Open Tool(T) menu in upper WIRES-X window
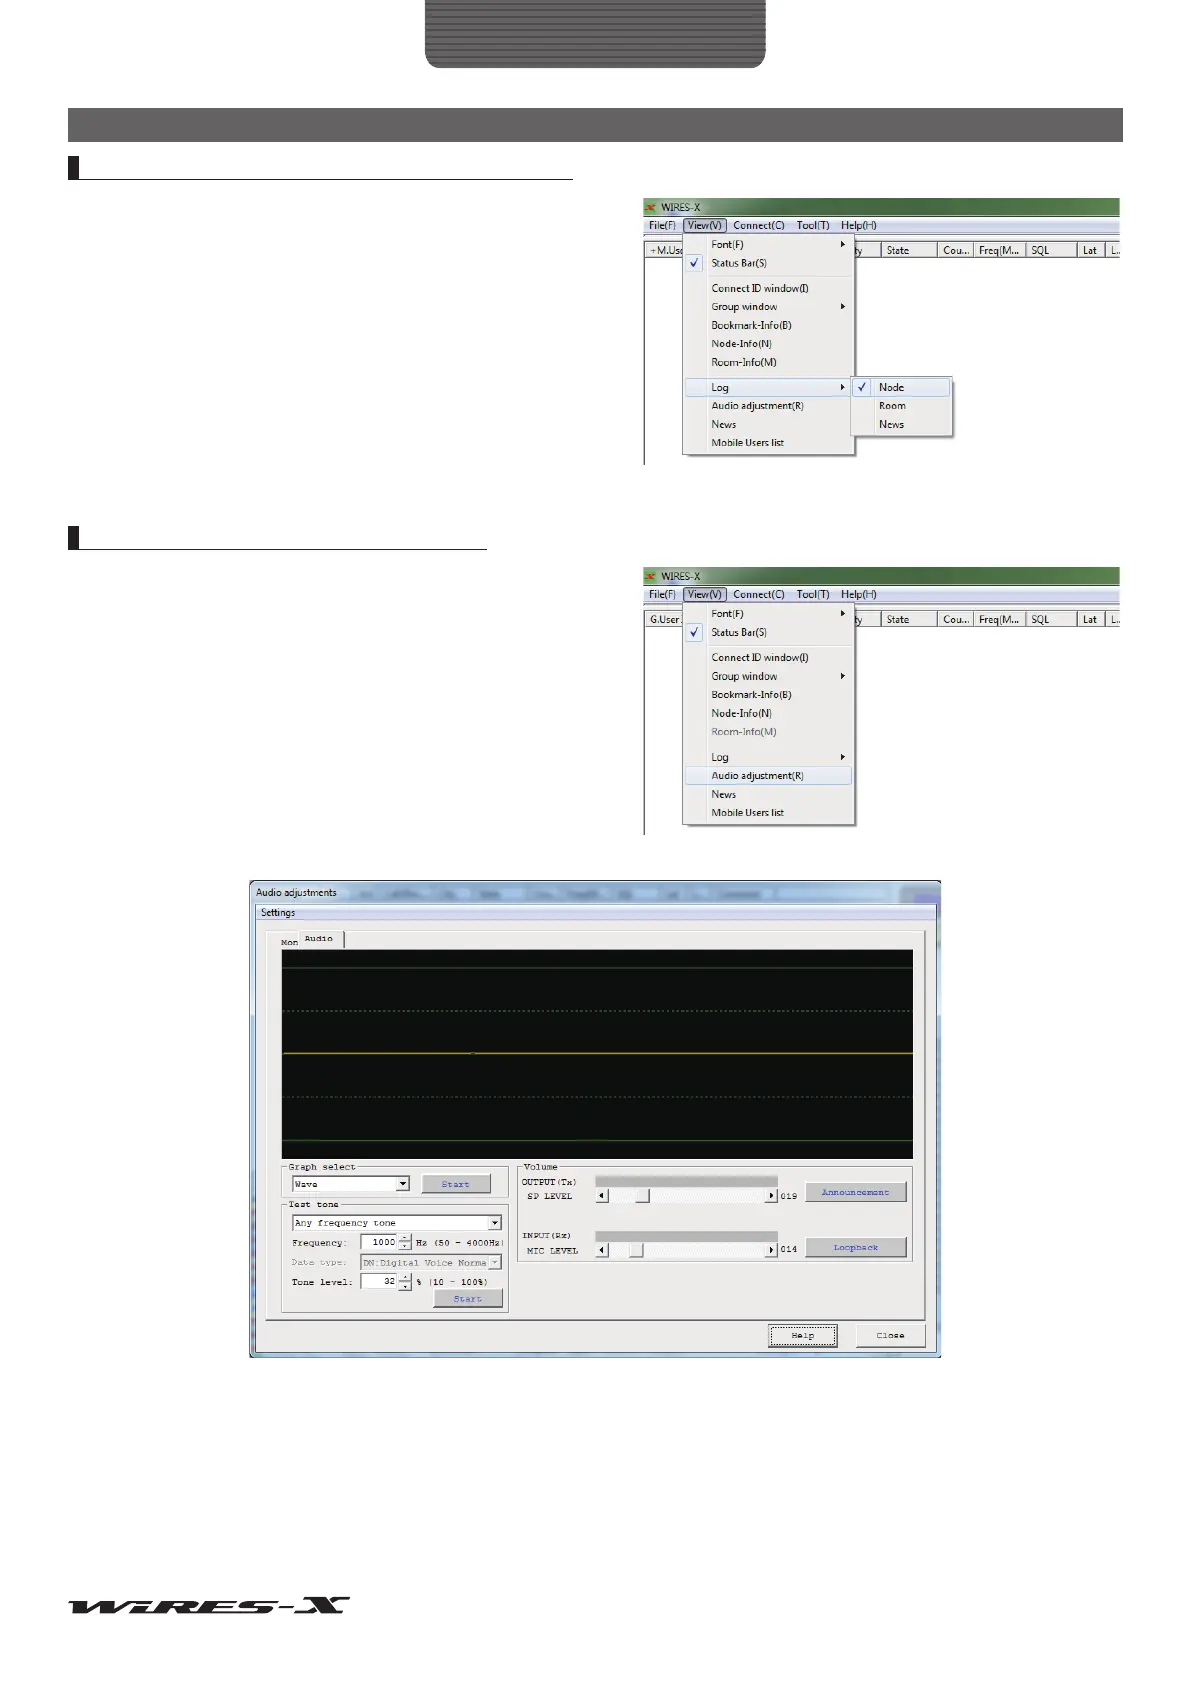The image size is (1191, 1684). click(813, 225)
